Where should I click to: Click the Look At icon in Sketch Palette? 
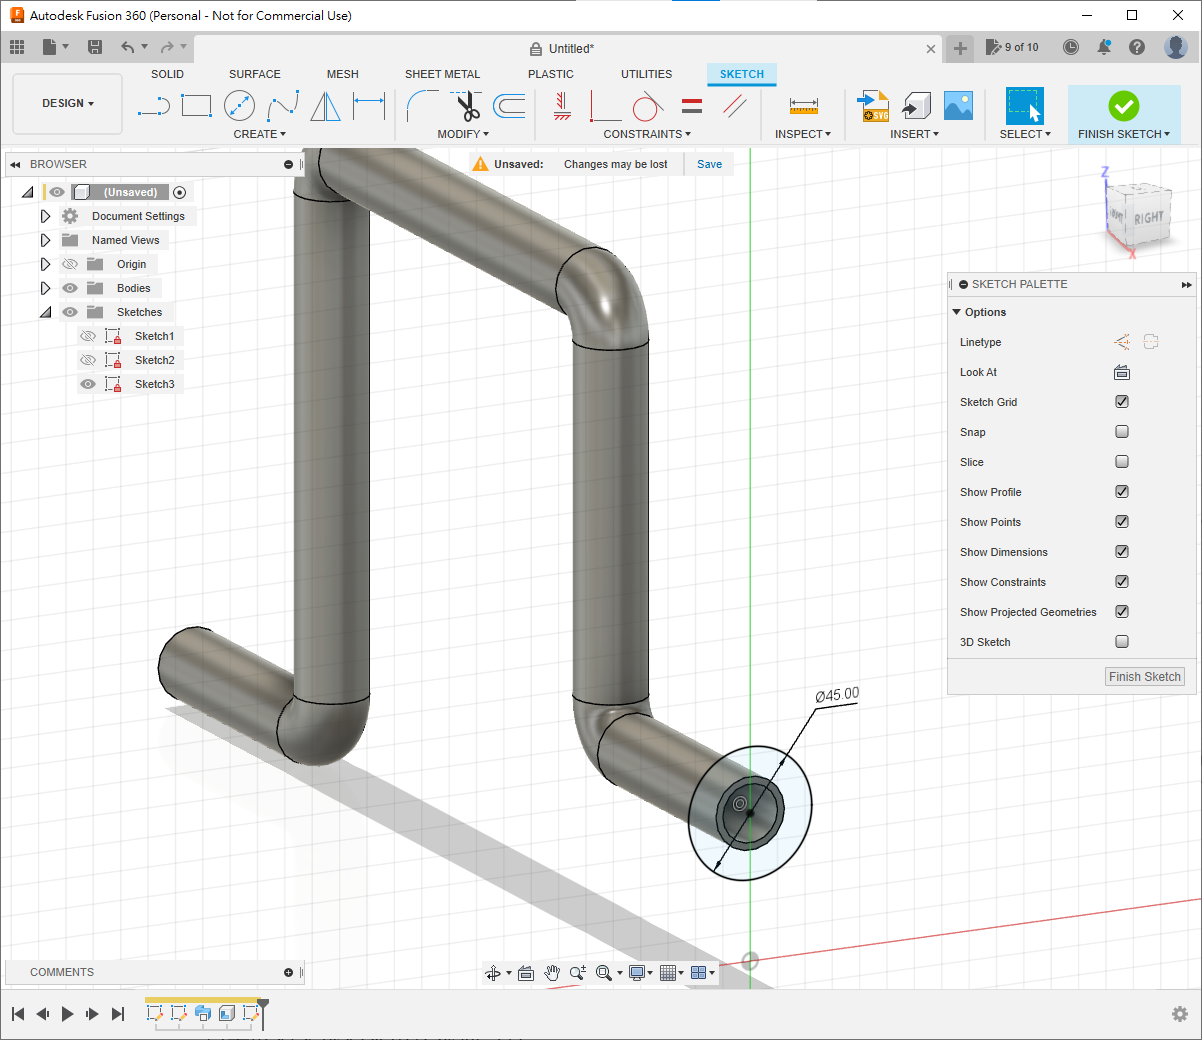(1122, 372)
